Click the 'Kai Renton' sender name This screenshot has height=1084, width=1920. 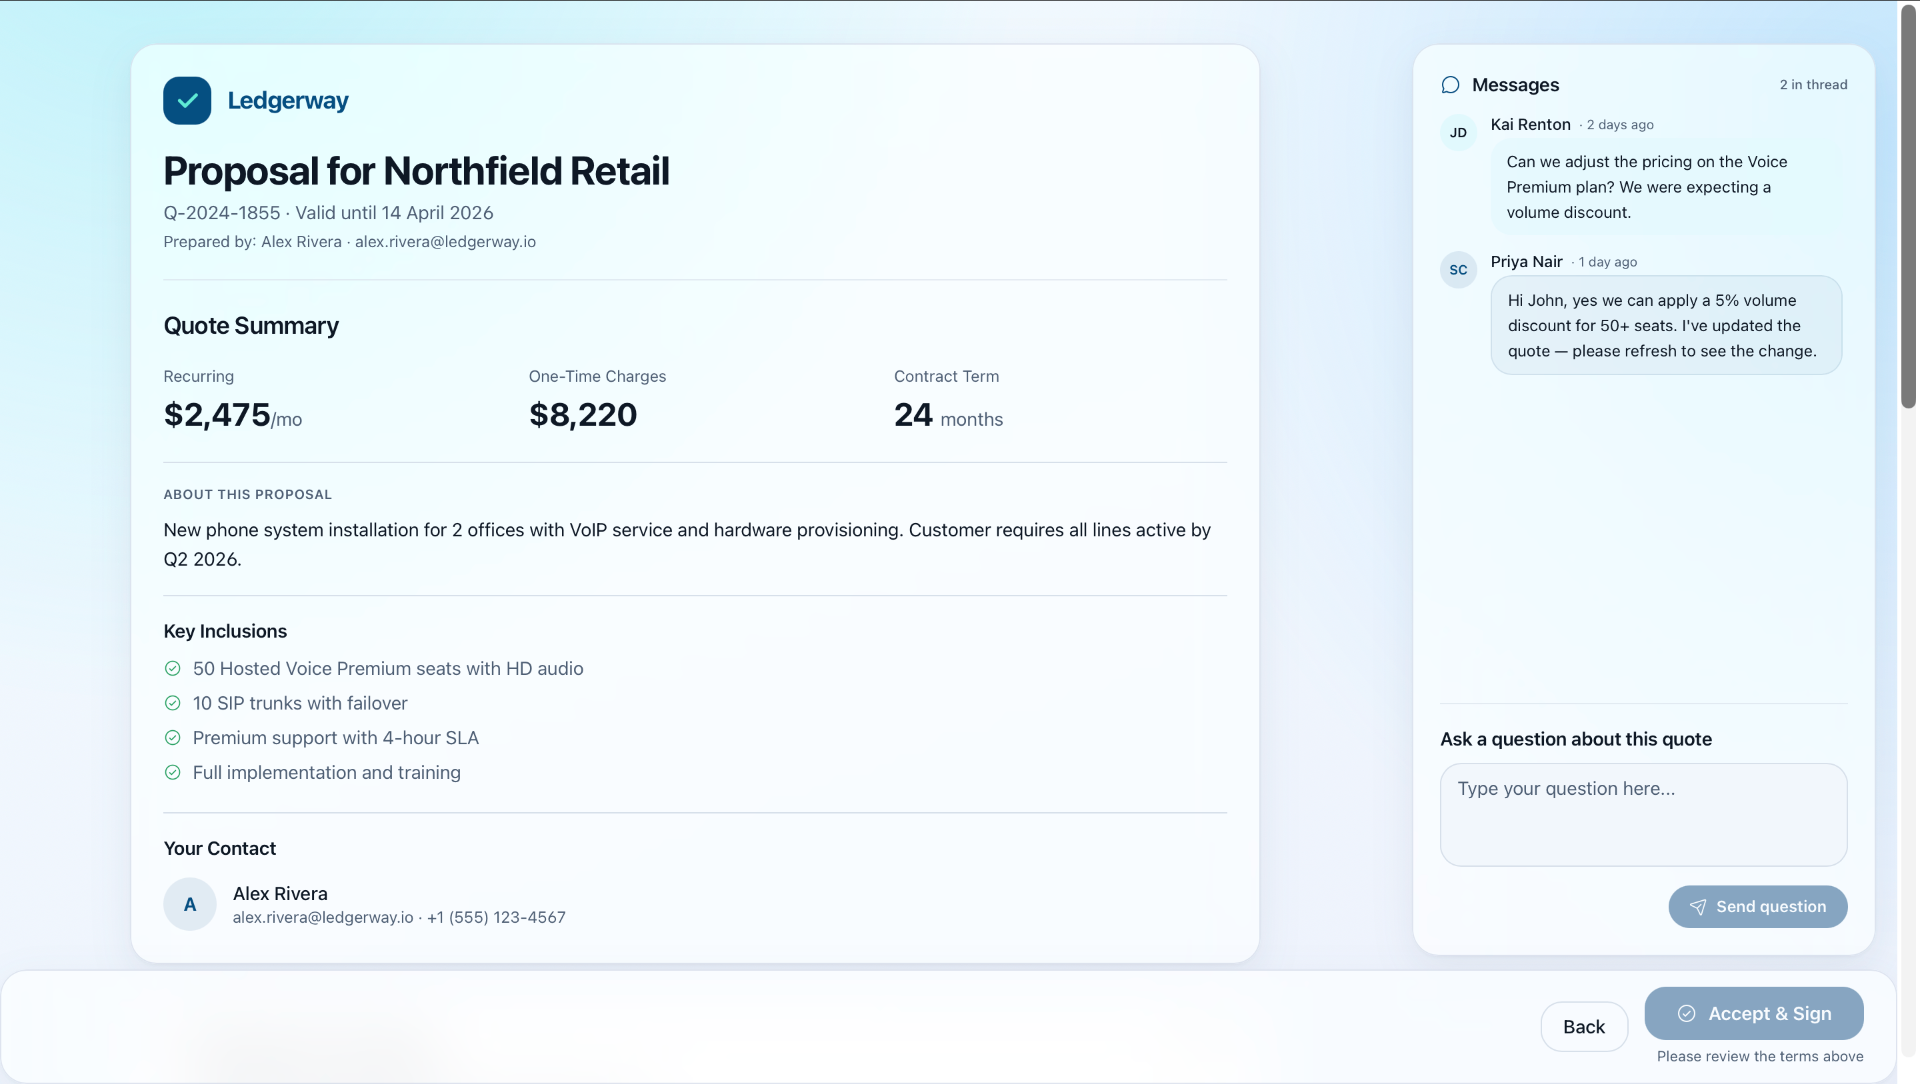tap(1530, 124)
